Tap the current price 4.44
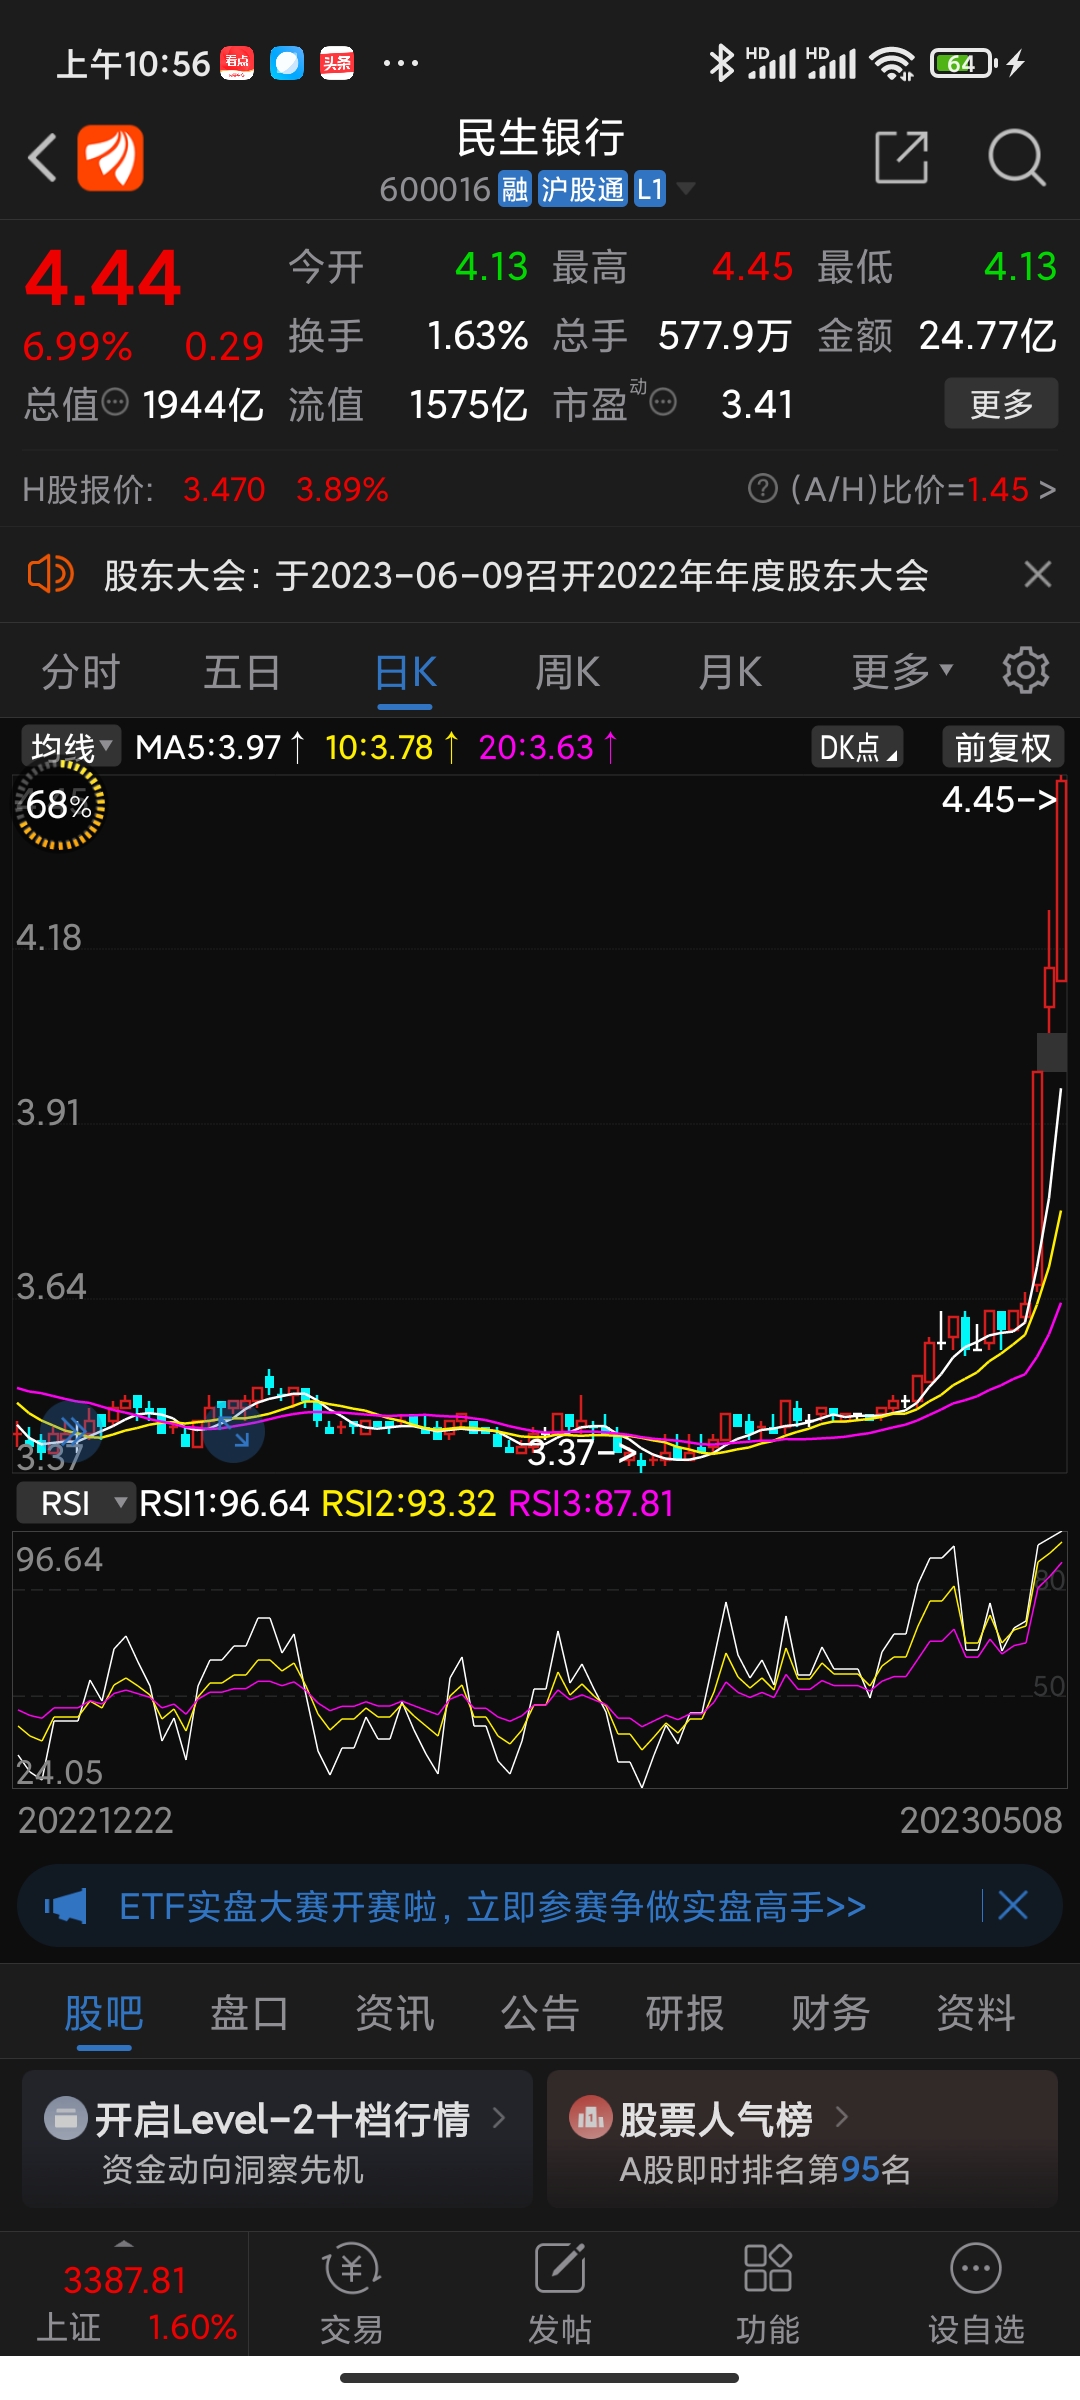 click(103, 278)
